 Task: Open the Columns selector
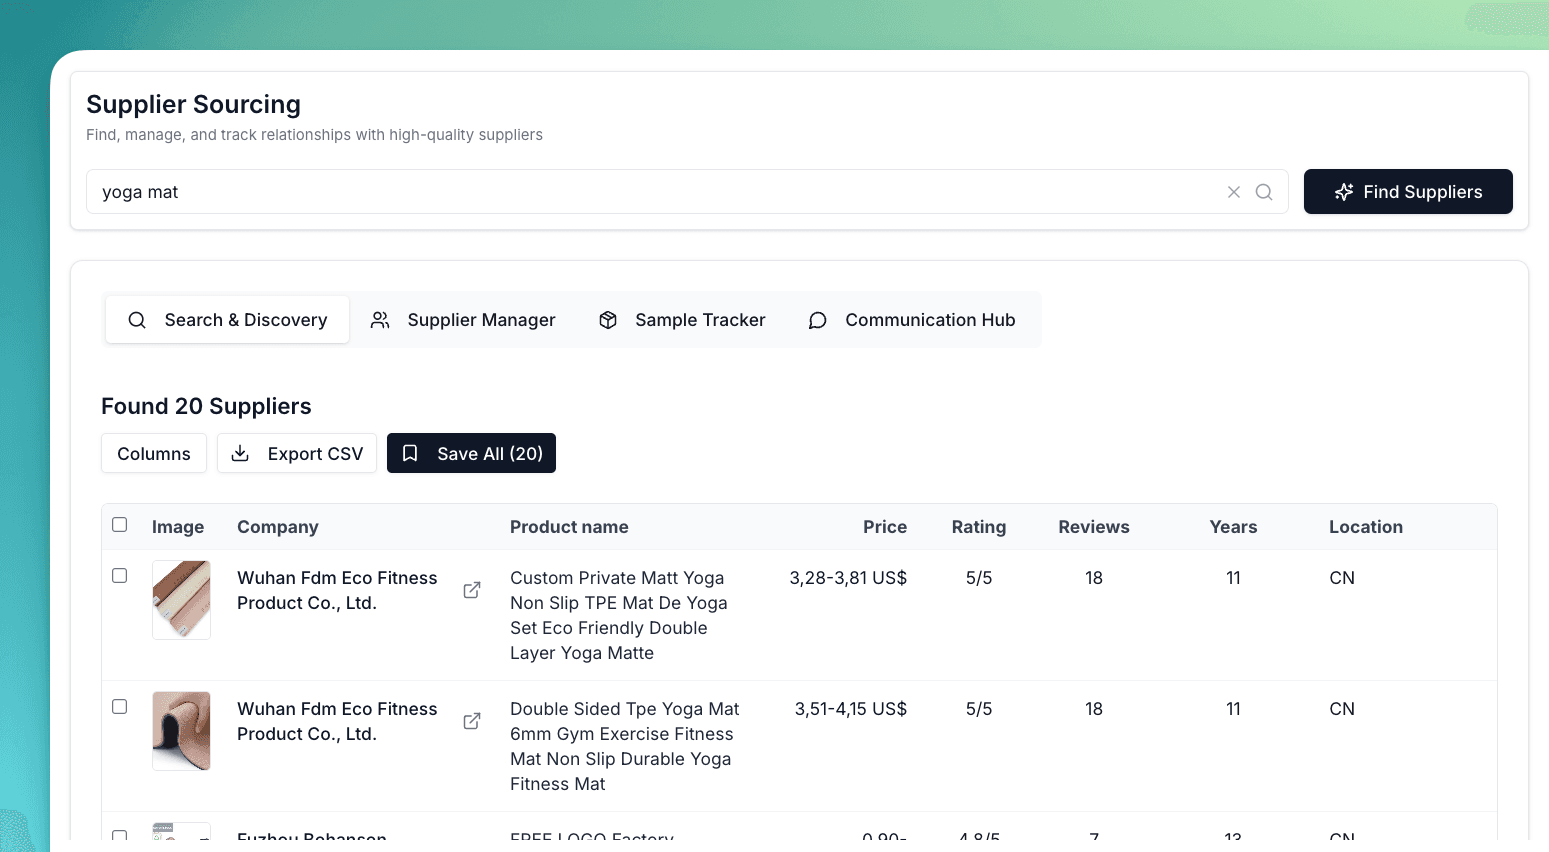[153, 453]
